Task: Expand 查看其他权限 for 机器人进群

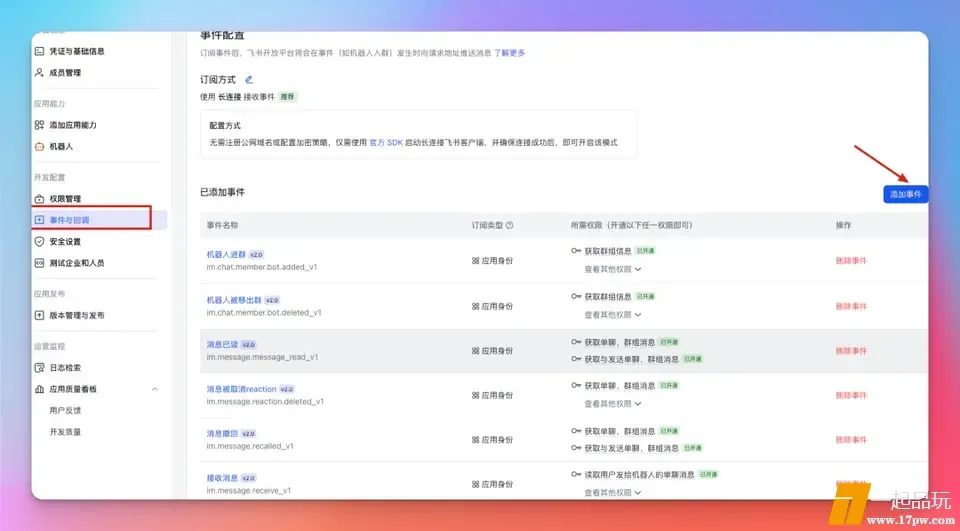Action: [613, 269]
